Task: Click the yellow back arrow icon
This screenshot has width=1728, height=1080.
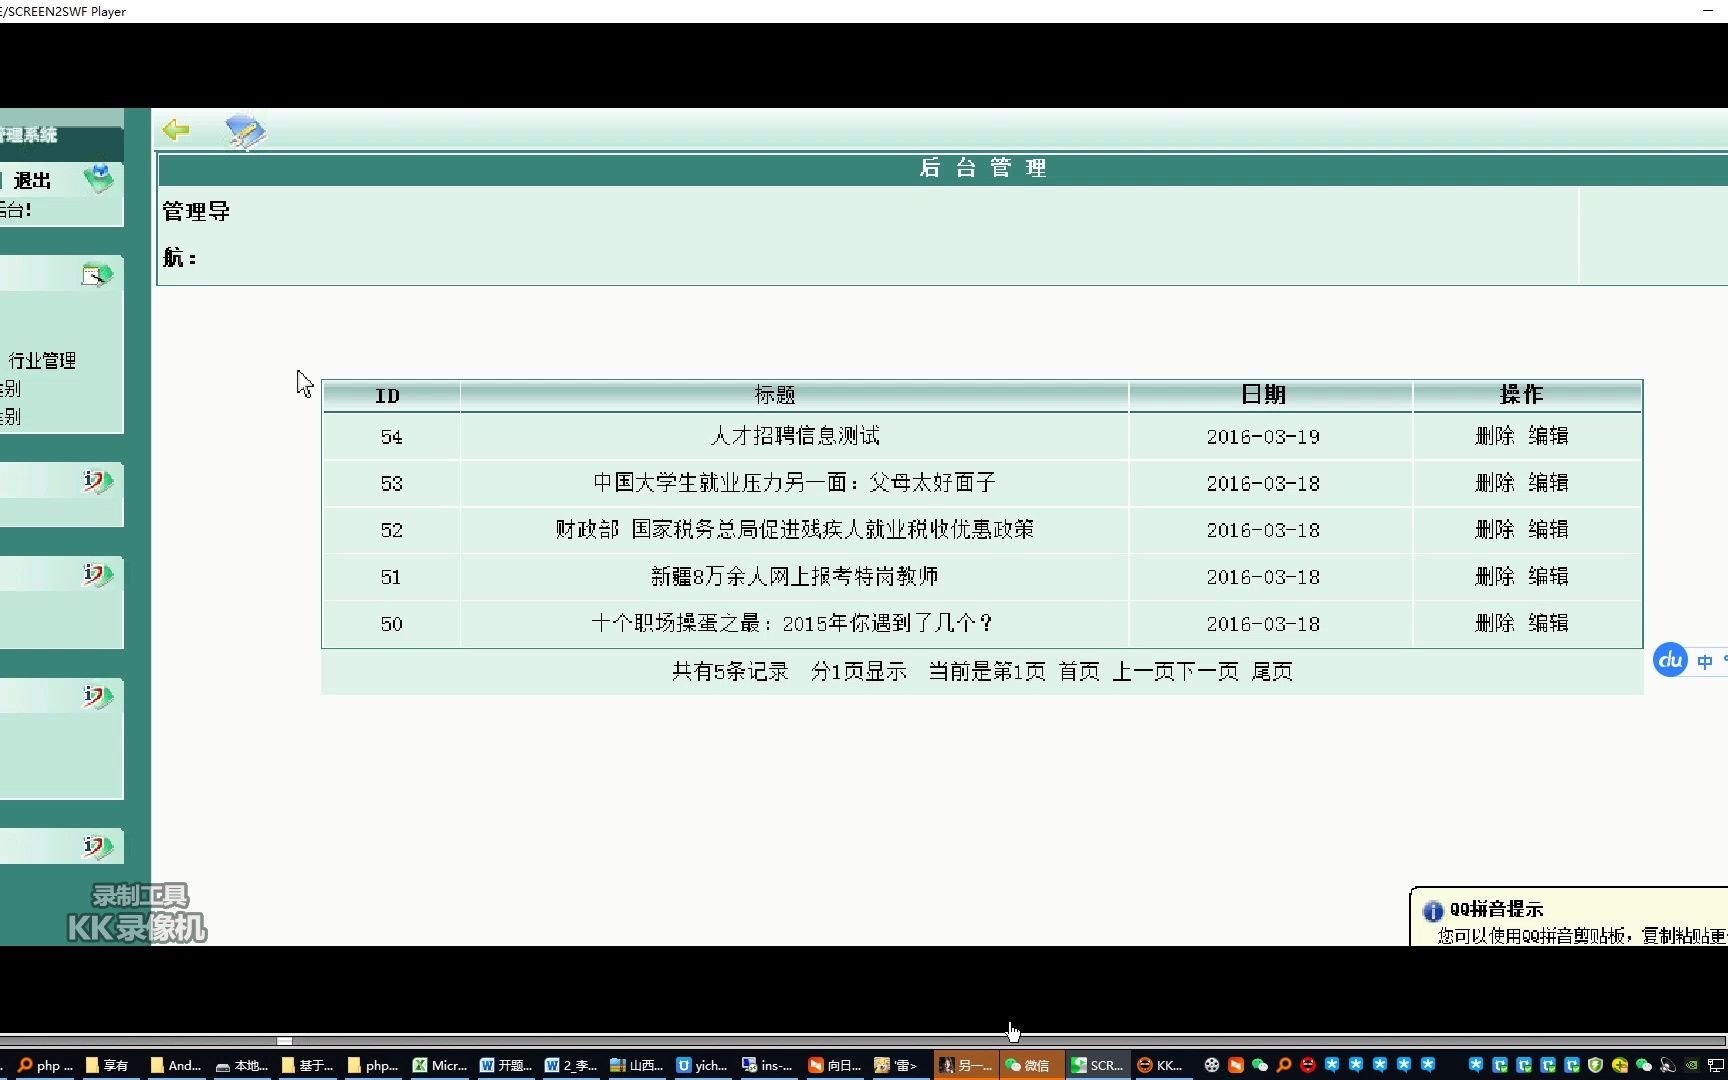Action: [176, 129]
